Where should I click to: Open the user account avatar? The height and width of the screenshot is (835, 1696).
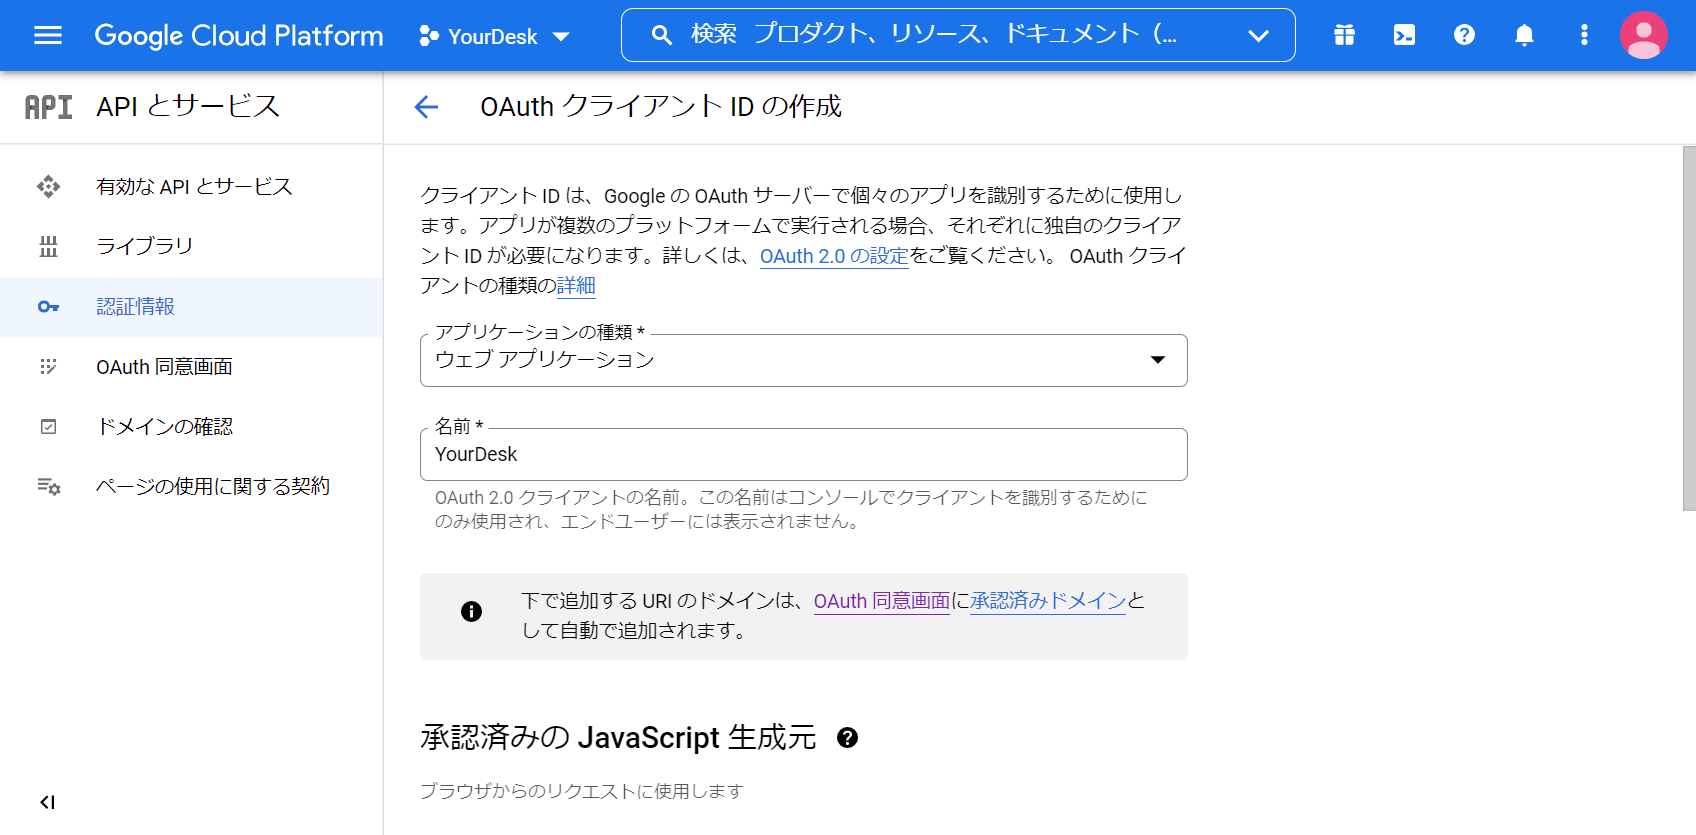click(x=1643, y=35)
